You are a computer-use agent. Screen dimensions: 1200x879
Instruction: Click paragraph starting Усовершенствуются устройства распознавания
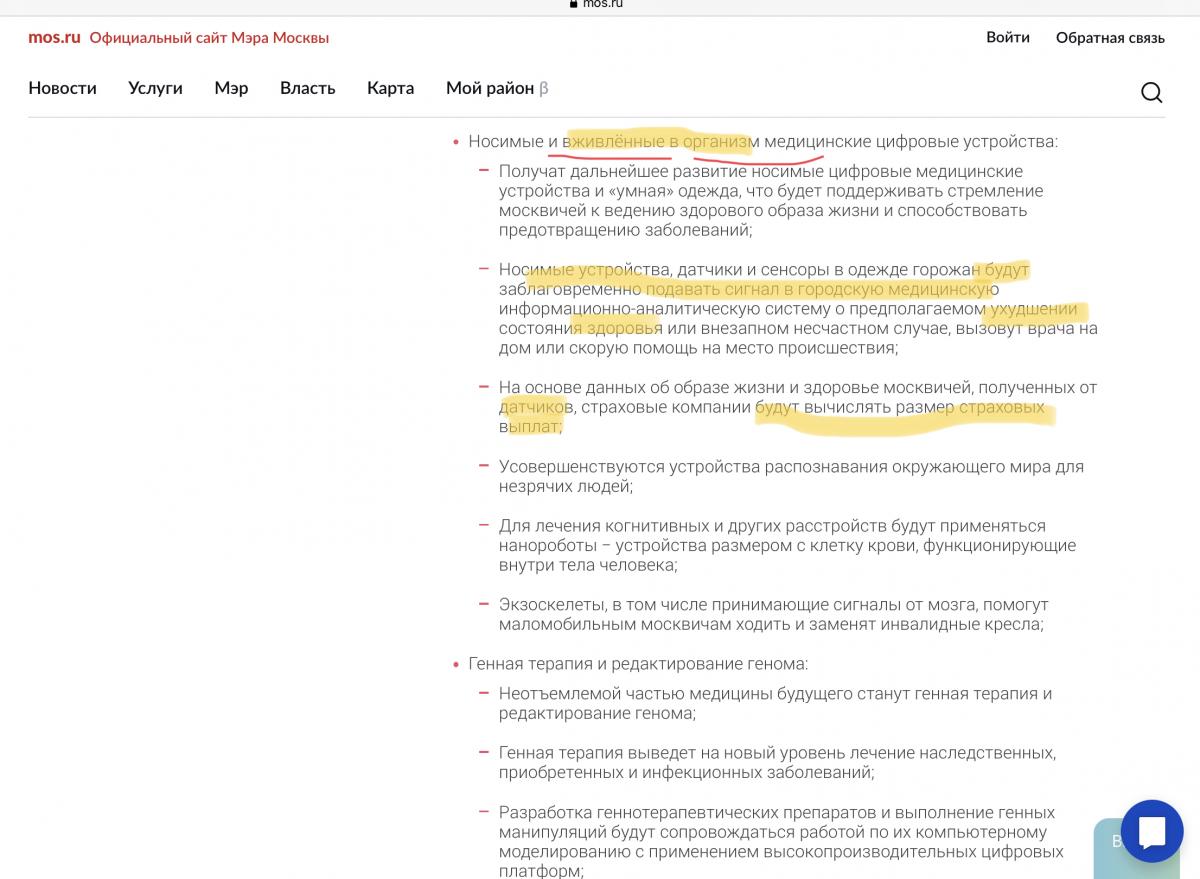791,476
